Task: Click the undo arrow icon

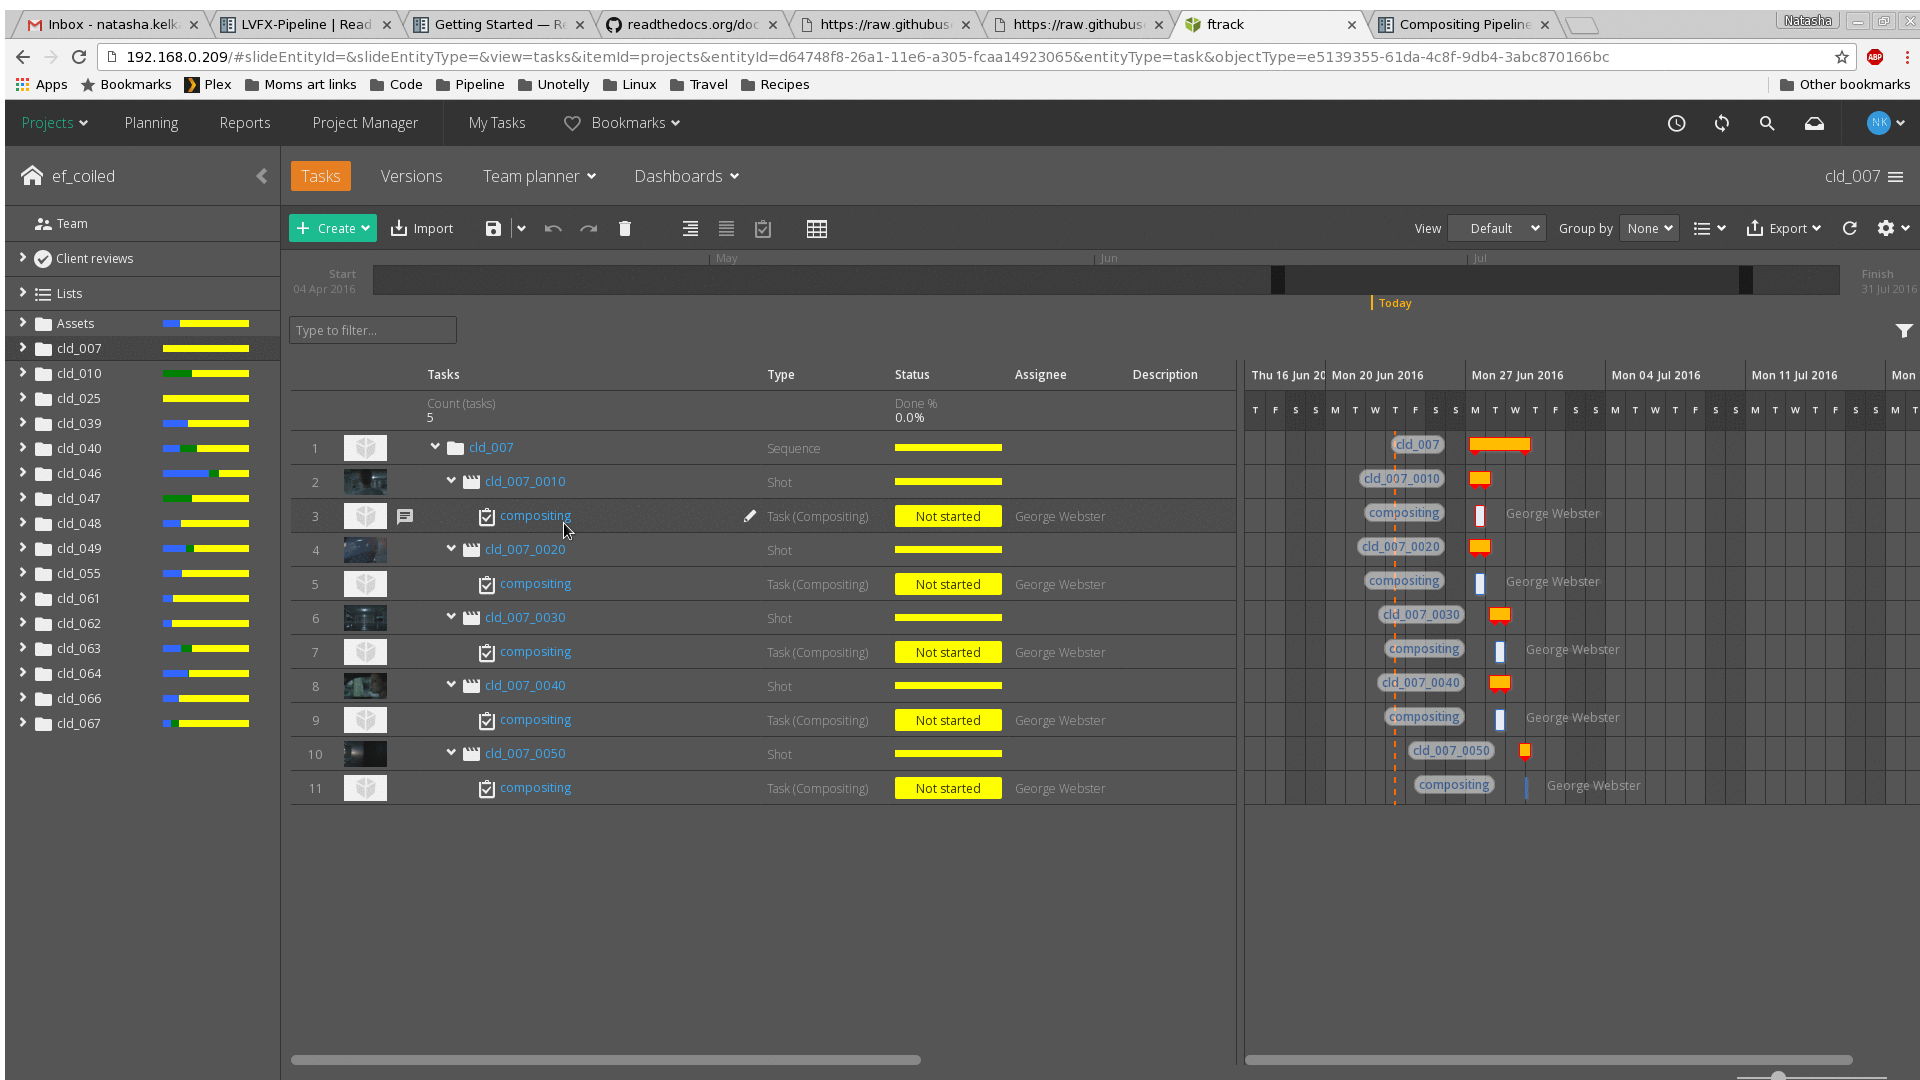Action: pos(553,229)
